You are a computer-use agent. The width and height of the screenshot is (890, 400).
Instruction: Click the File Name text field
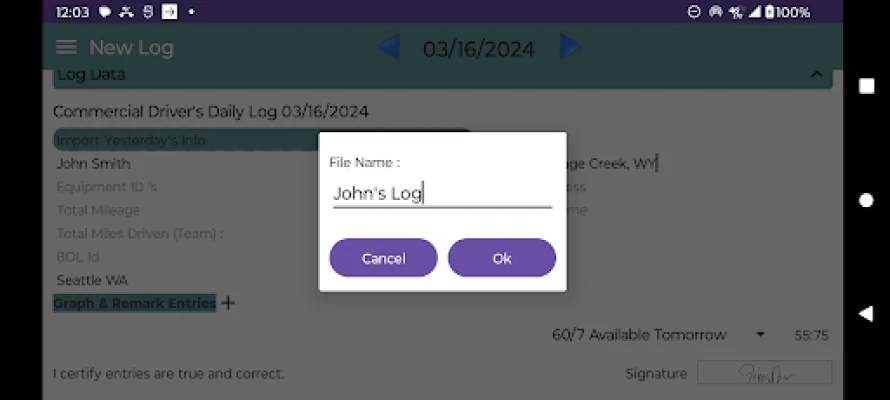pos(442,194)
